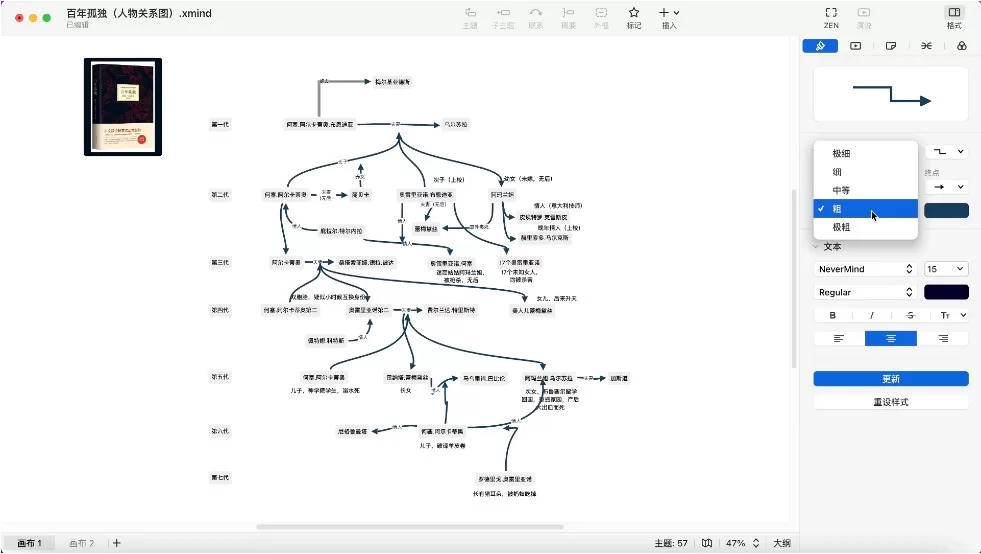Toggle bold text formatting
The image size is (981, 554).
(x=833, y=315)
